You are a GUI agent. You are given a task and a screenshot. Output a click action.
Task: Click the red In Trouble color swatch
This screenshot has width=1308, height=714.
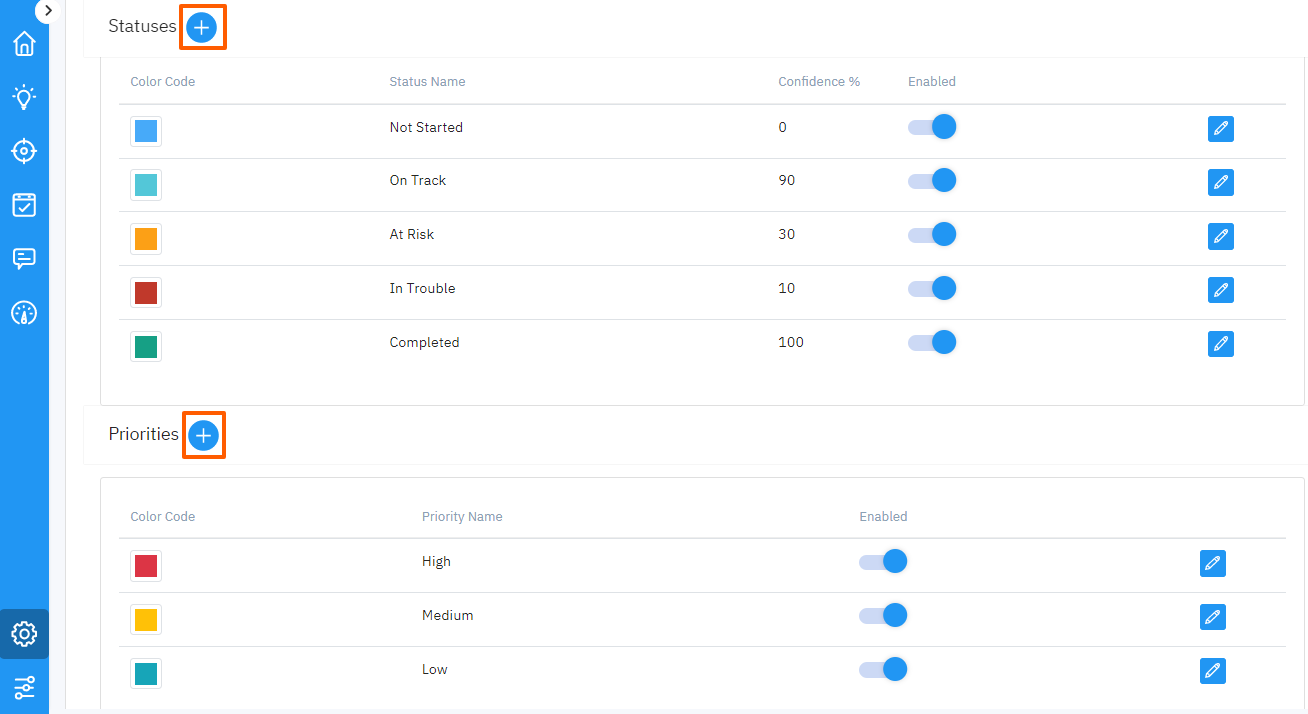point(146,293)
